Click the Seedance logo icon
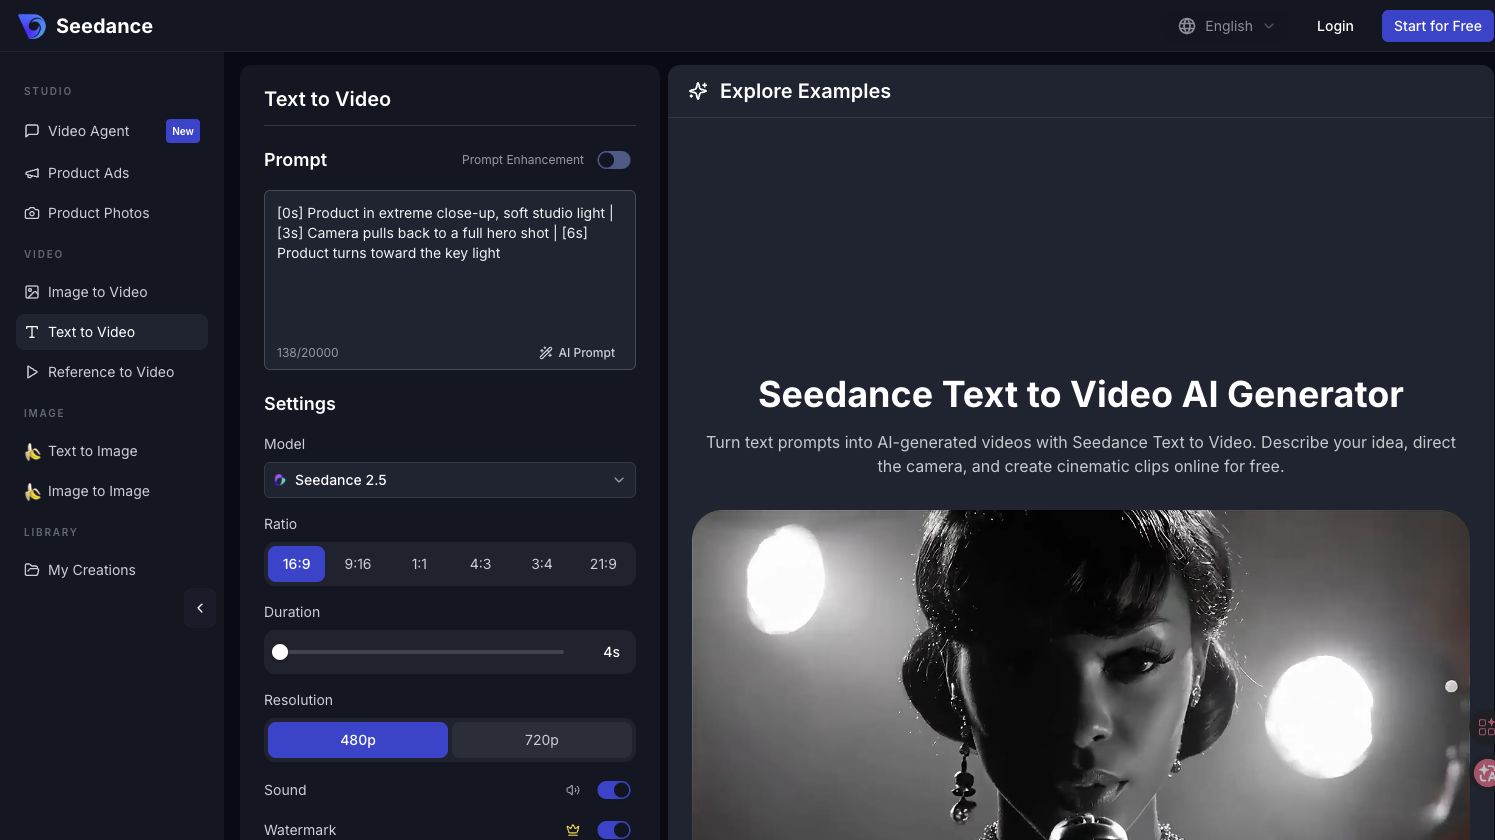The width and height of the screenshot is (1495, 840). [32, 26]
